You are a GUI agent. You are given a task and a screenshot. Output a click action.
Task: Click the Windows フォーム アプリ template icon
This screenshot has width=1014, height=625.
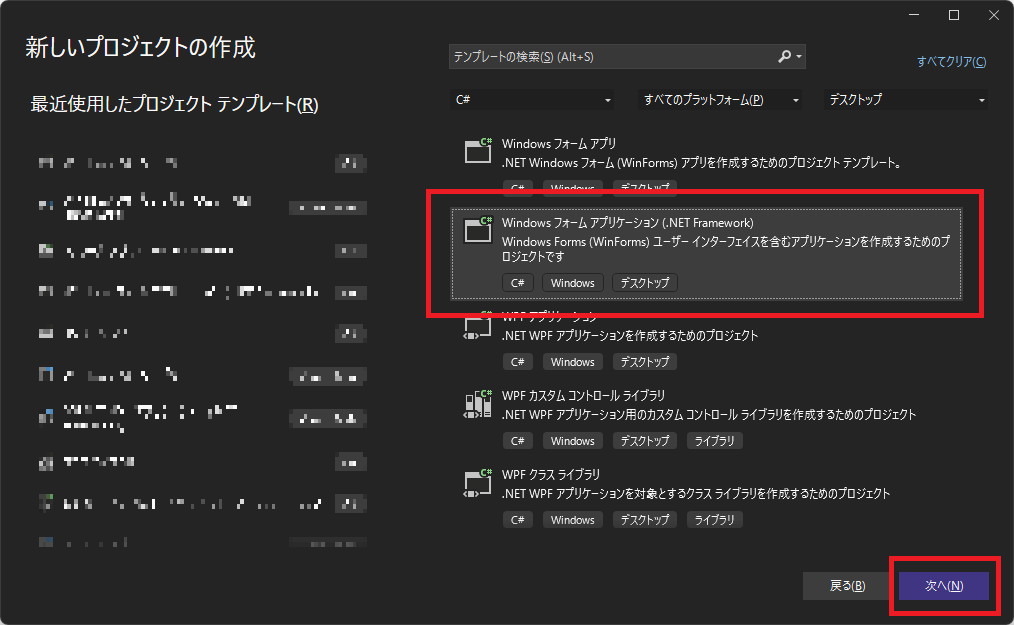click(x=478, y=150)
